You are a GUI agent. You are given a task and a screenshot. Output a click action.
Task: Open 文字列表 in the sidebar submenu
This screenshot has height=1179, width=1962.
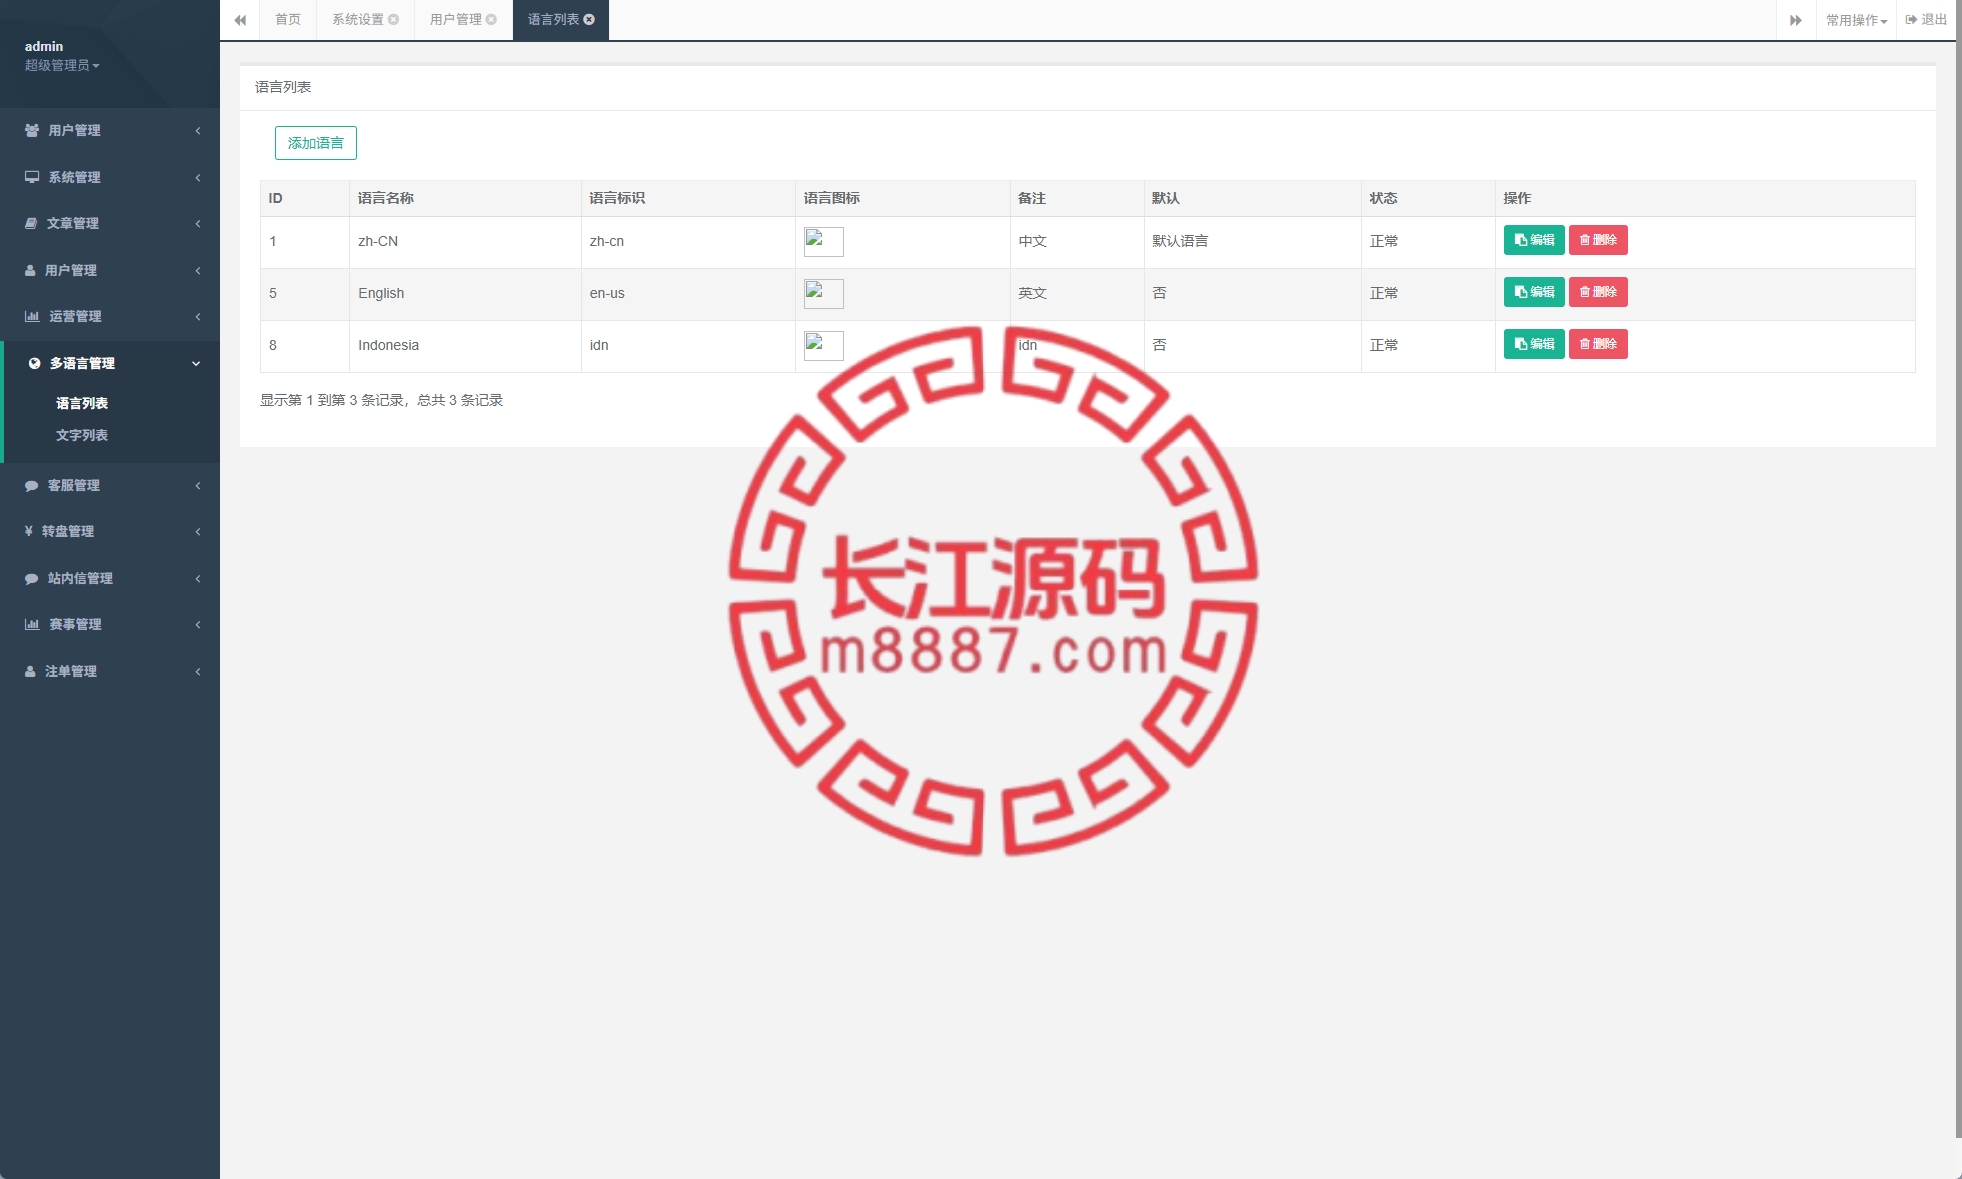[x=82, y=435]
